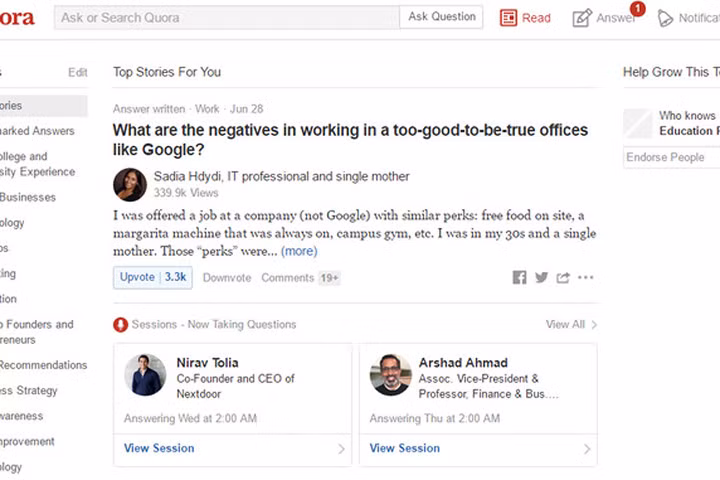Share the answer on Twitter

tap(541, 277)
